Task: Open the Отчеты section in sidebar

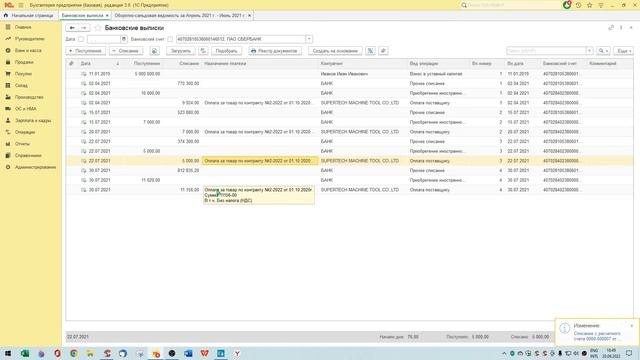Action: point(22,144)
